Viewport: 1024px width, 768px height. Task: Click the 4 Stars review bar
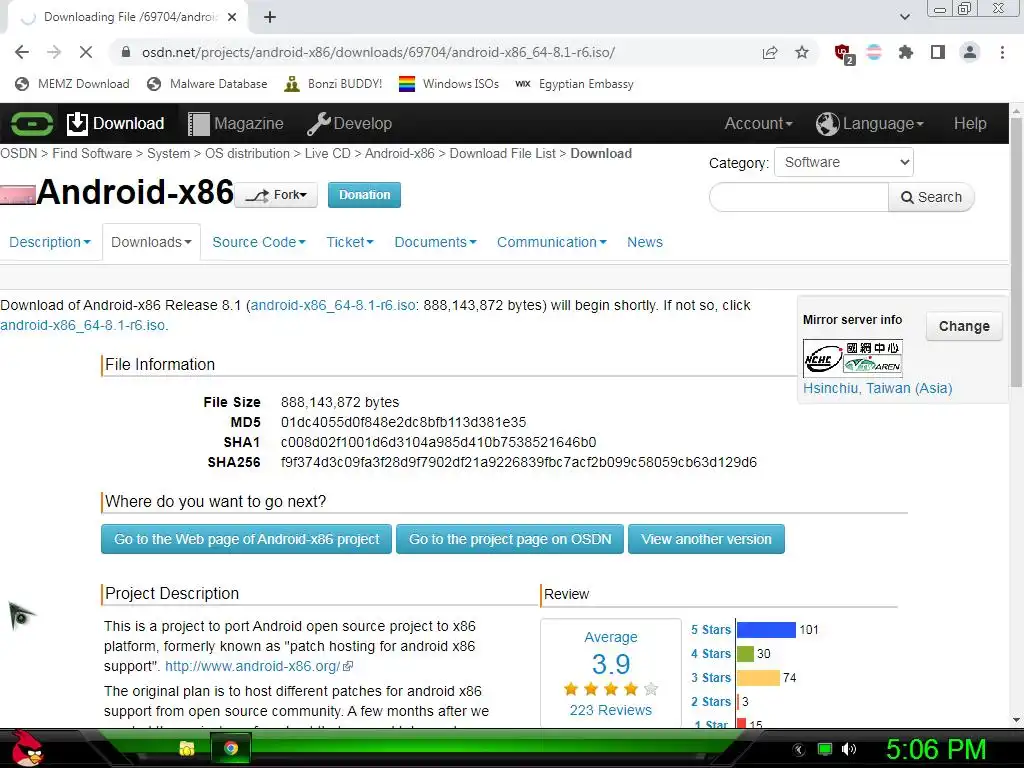[x=745, y=654]
